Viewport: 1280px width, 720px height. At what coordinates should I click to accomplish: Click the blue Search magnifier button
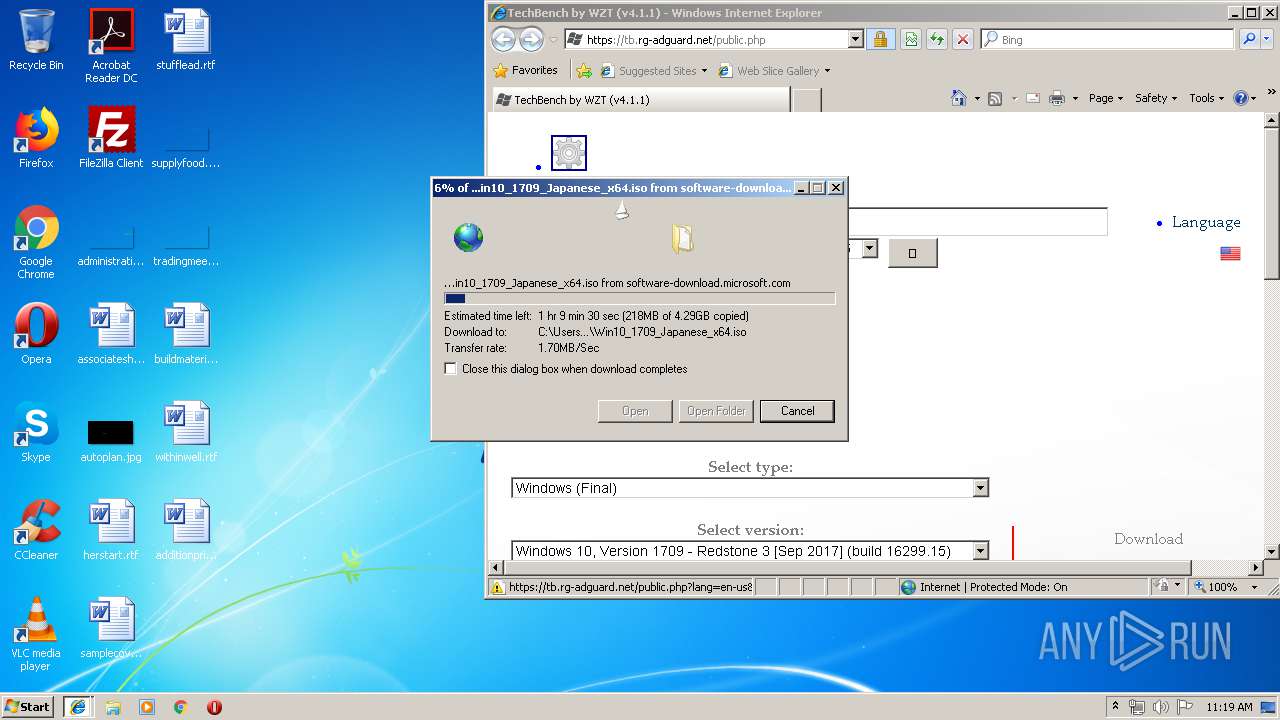[x=1249, y=39]
